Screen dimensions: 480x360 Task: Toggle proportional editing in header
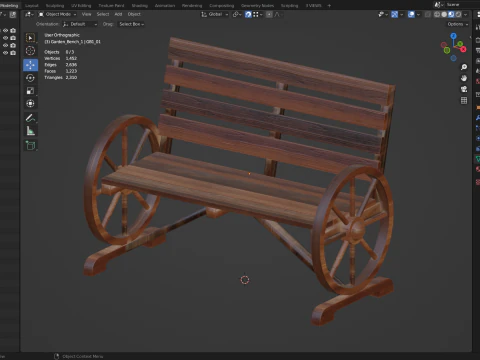[x=269, y=14]
